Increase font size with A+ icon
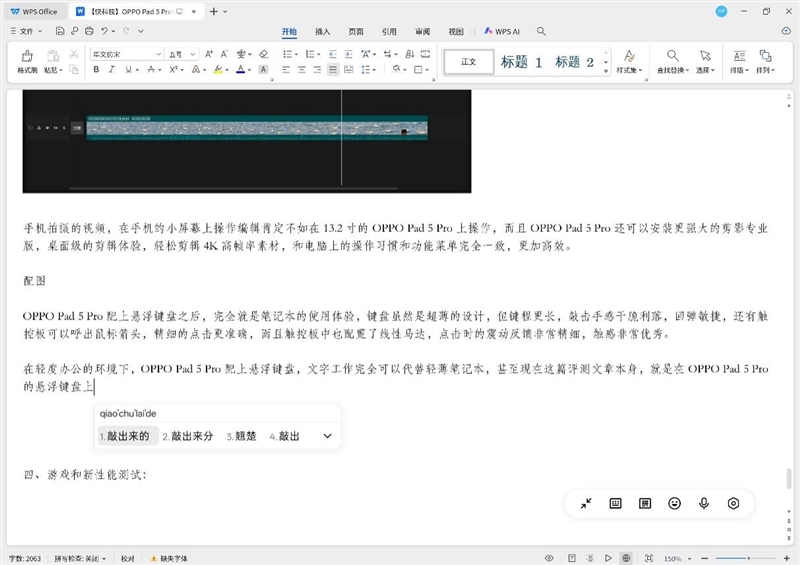The width and height of the screenshot is (800, 565). point(209,54)
